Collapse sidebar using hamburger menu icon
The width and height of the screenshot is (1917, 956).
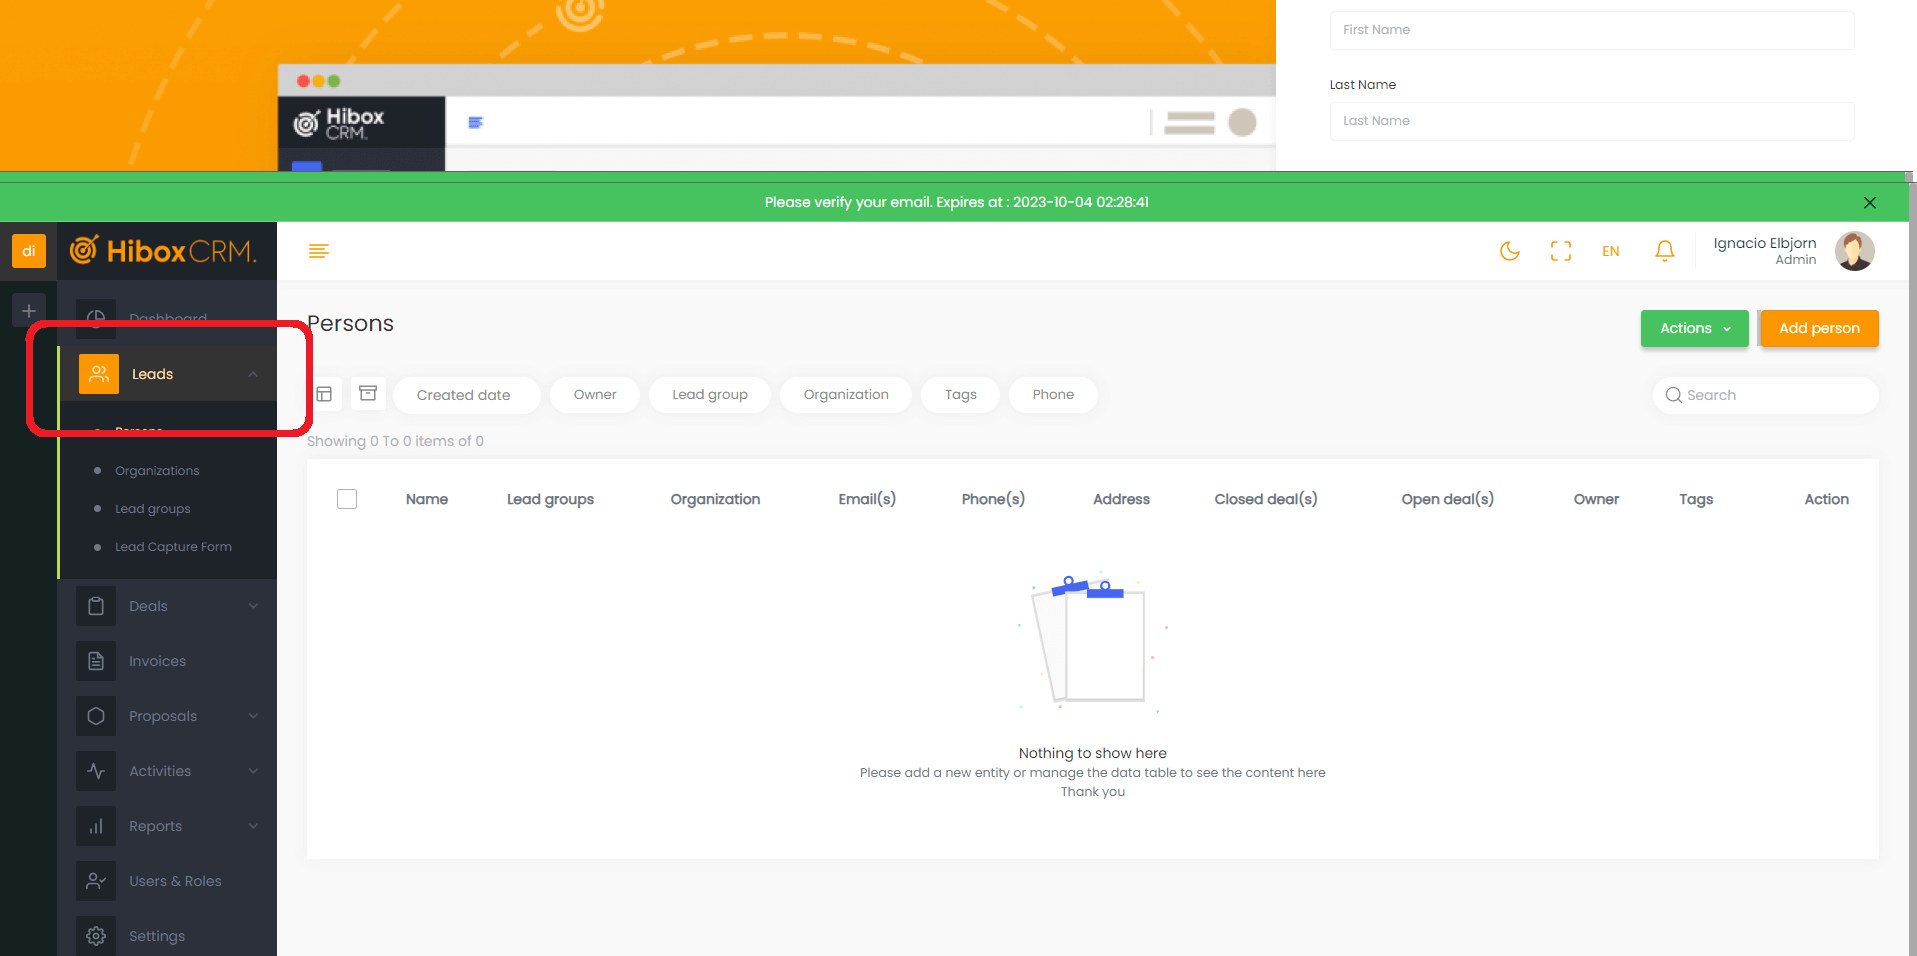319,251
